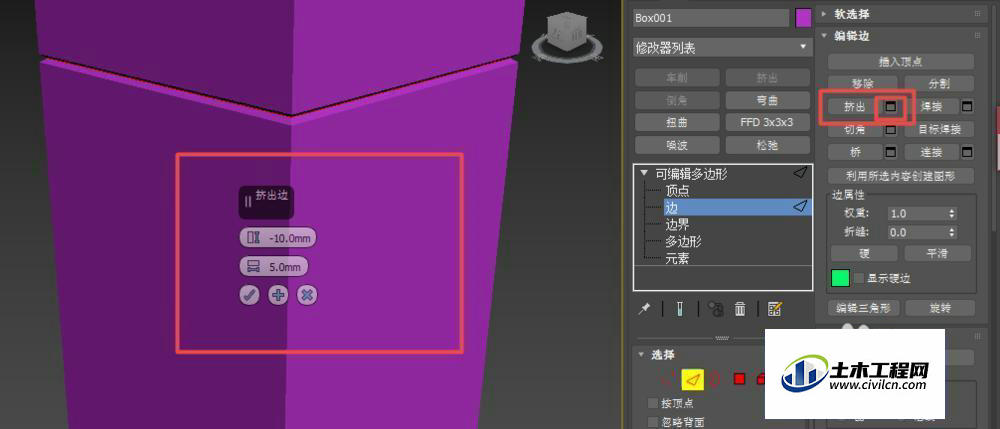This screenshot has width=1000, height=429.
Task: Select 多边形 level in the modifier stack
Action: 684,242
